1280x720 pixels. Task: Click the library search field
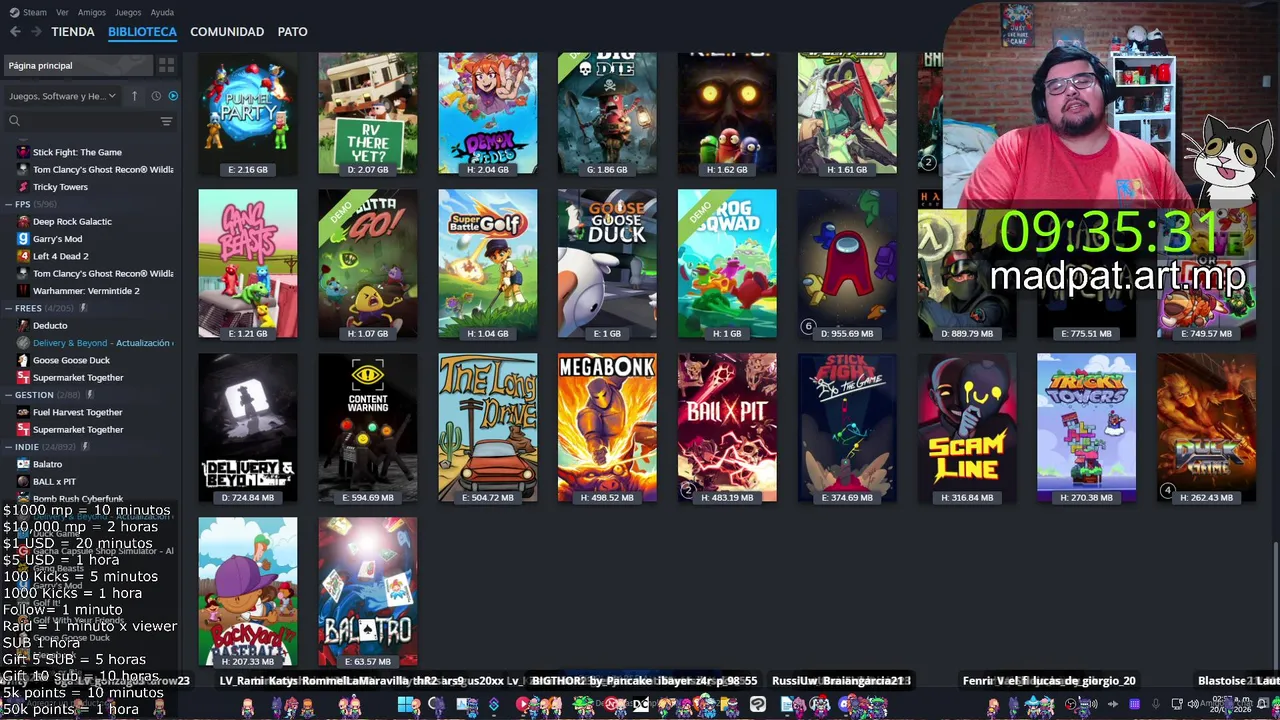pyautogui.click(x=82, y=121)
